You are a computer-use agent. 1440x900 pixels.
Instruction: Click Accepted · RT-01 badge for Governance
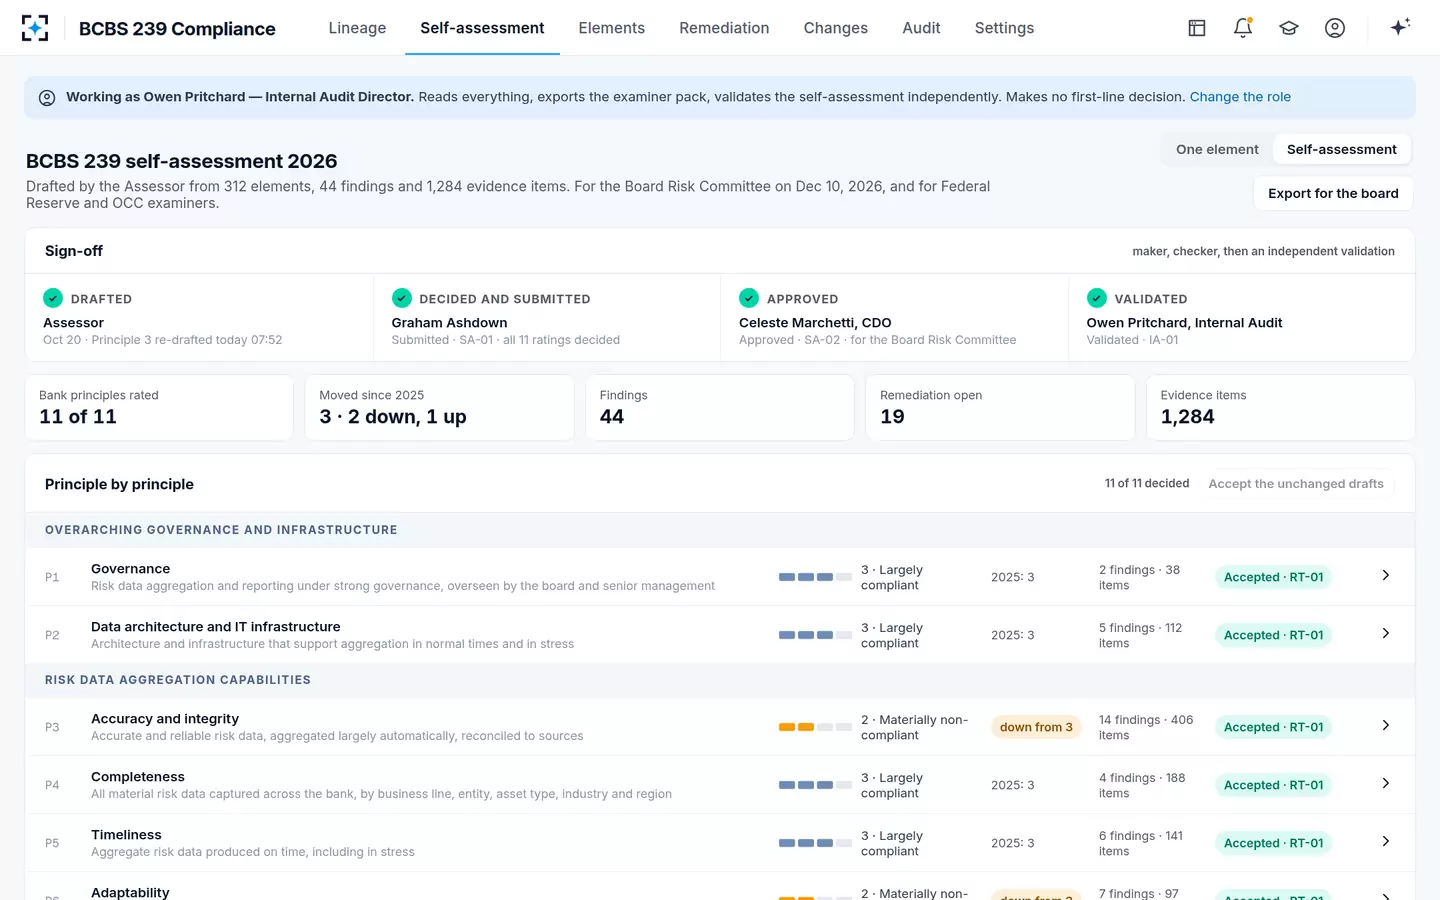[1273, 577]
